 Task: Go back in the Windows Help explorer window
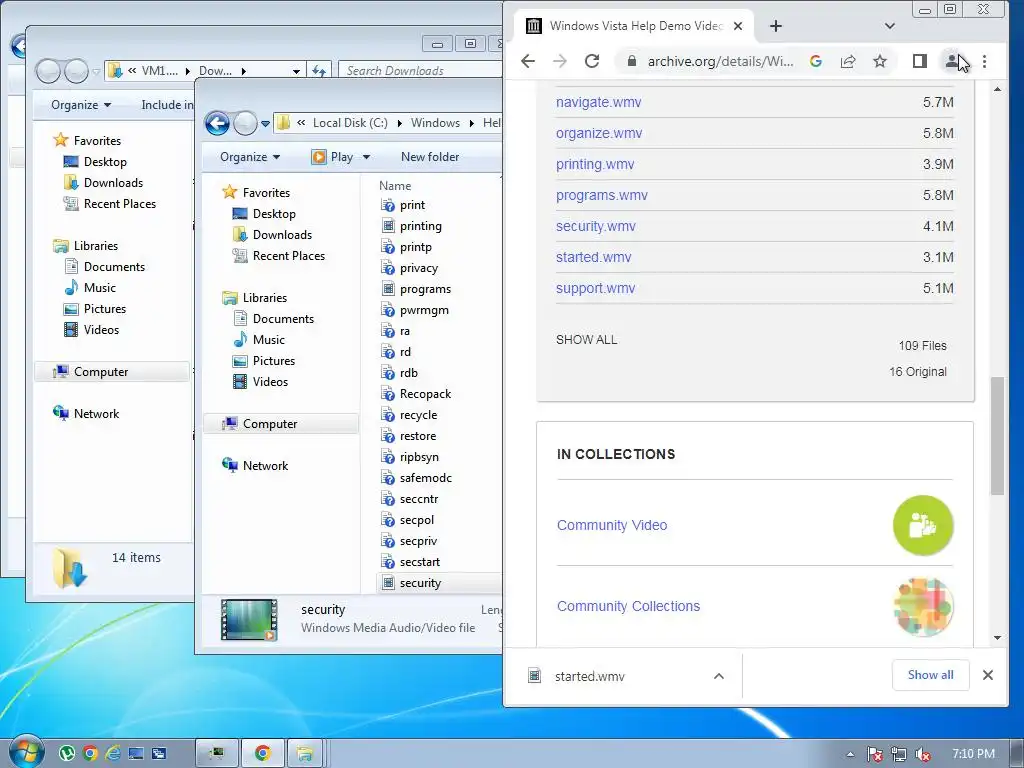(x=217, y=123)
